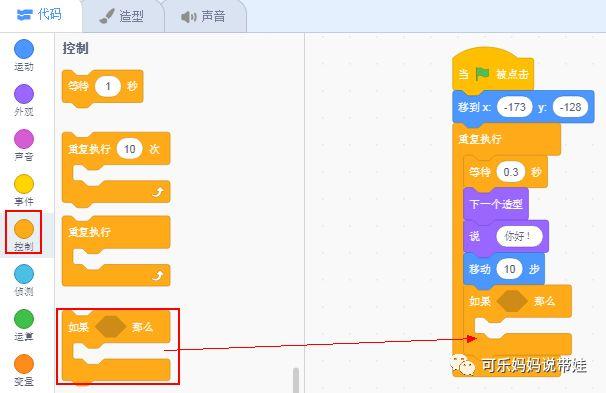Screen dimensions: 606x393
Task: Click the 当 绿旗 被点击 hat block
Action: click(493, 71)
